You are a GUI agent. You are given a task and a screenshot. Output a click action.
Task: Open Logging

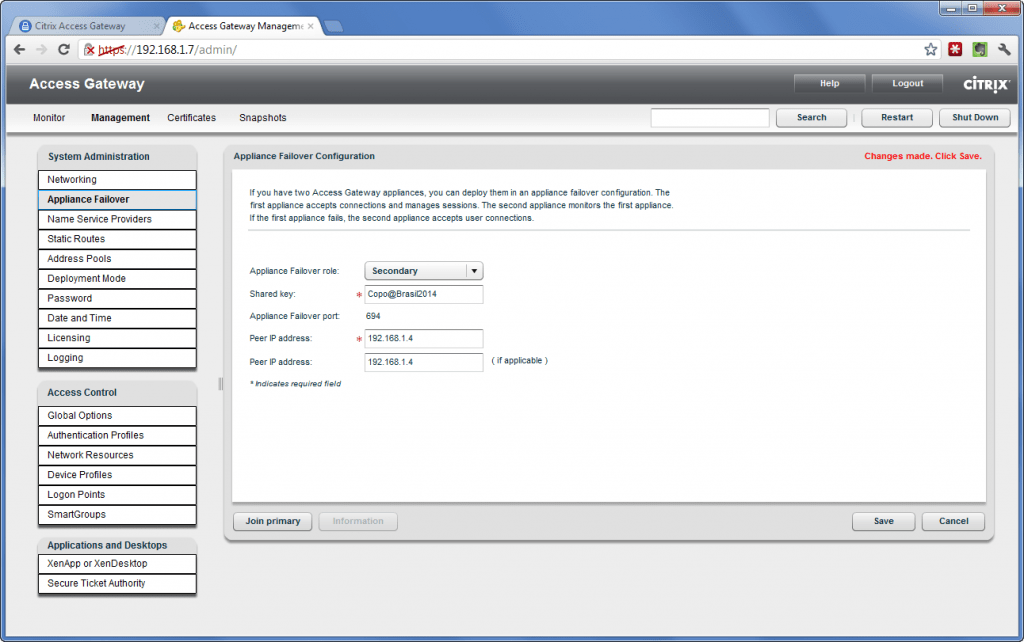117,358
